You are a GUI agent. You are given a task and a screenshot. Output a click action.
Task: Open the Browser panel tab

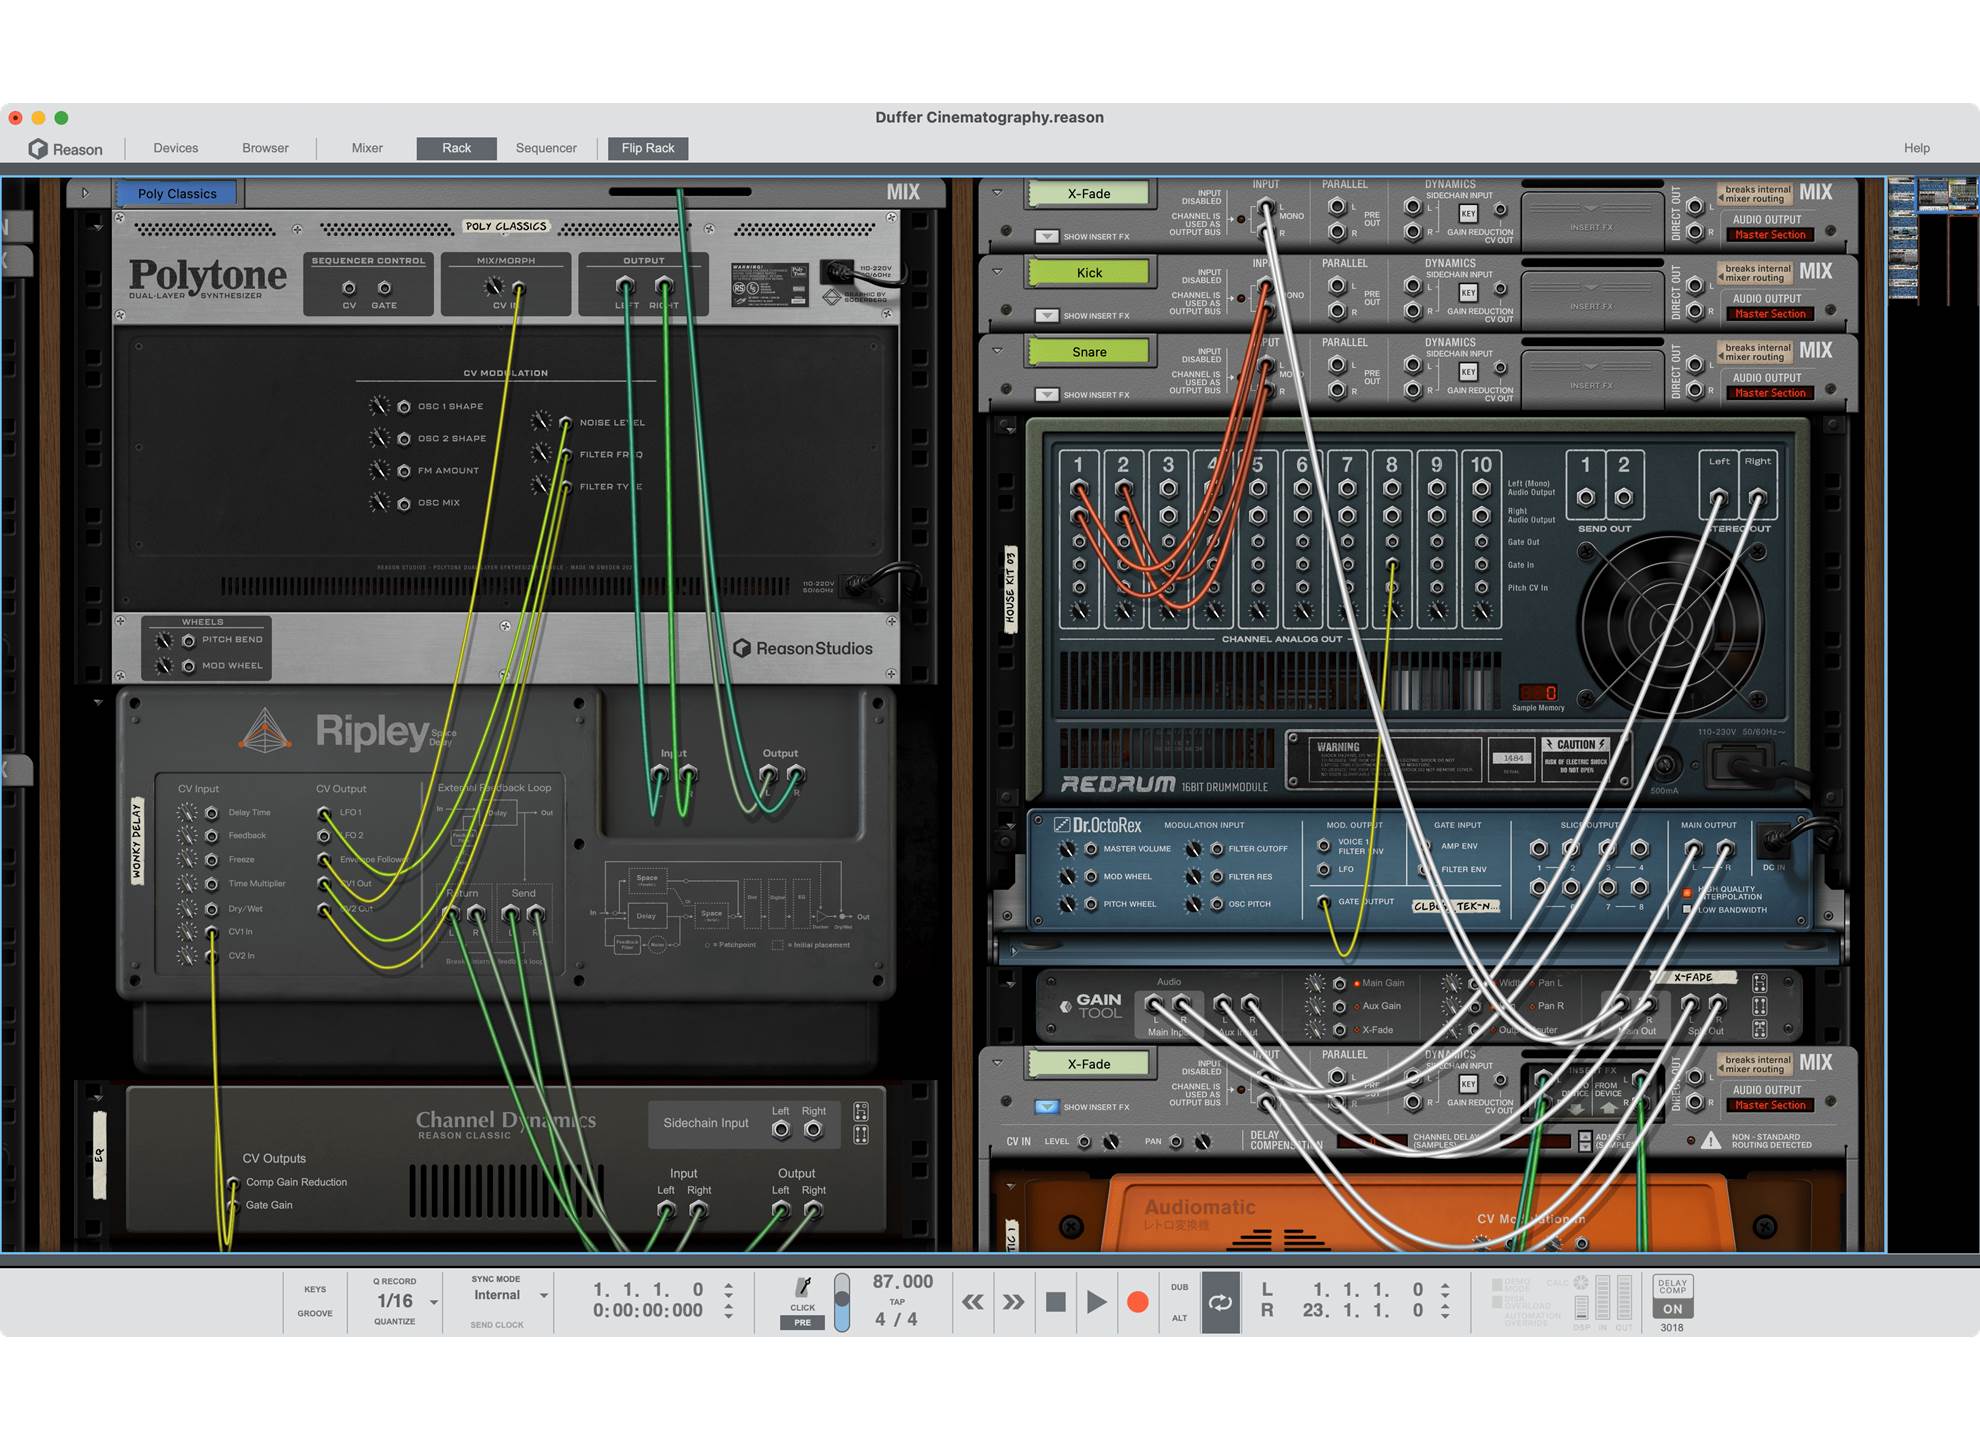click(265, 148)
